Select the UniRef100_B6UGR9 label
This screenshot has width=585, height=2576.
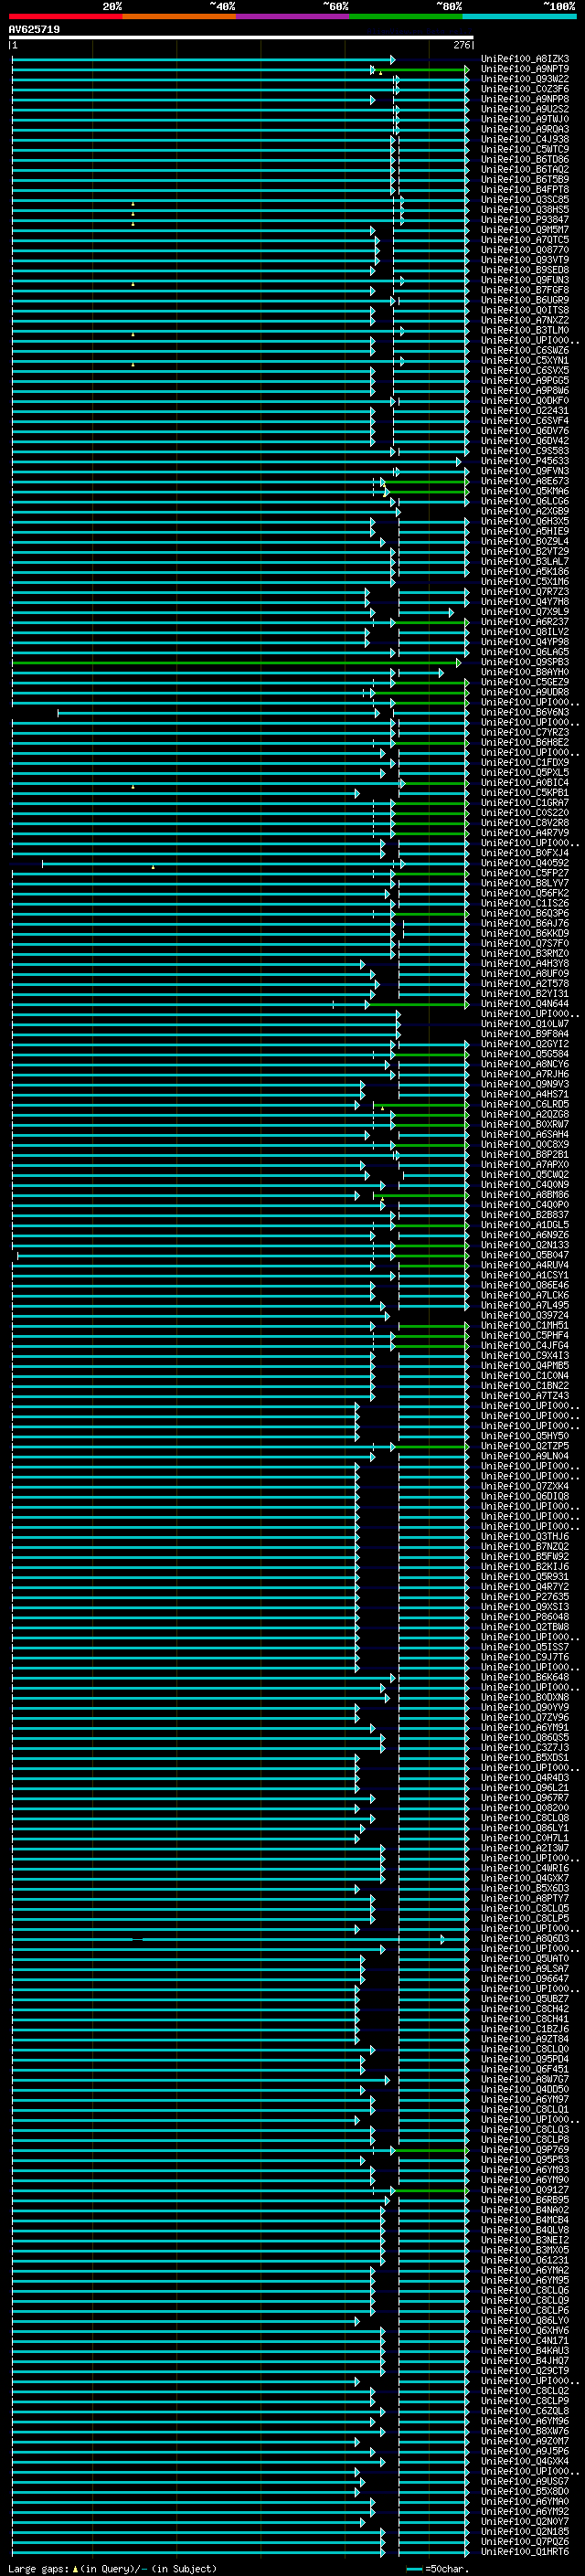click(x=525, y=300)
